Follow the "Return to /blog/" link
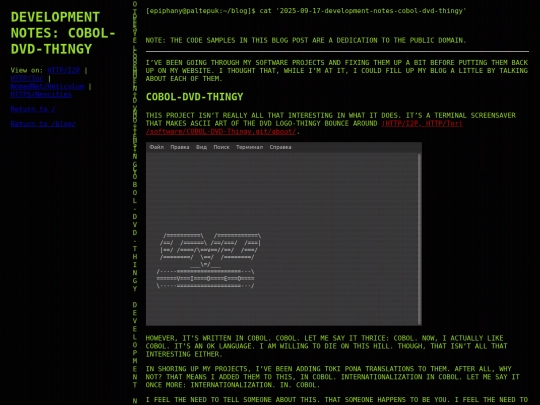 point(43,124)
